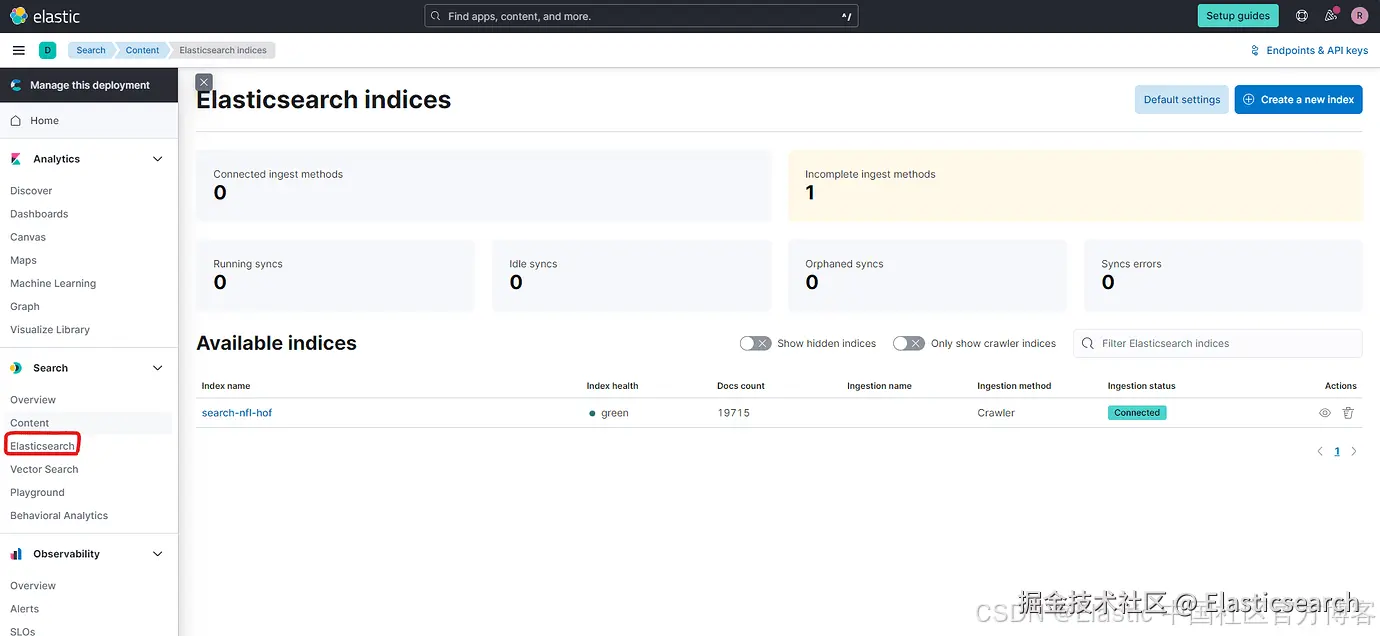
Task: Delete the search-nfl-hof index trash icon
Action: [1348, 413]
